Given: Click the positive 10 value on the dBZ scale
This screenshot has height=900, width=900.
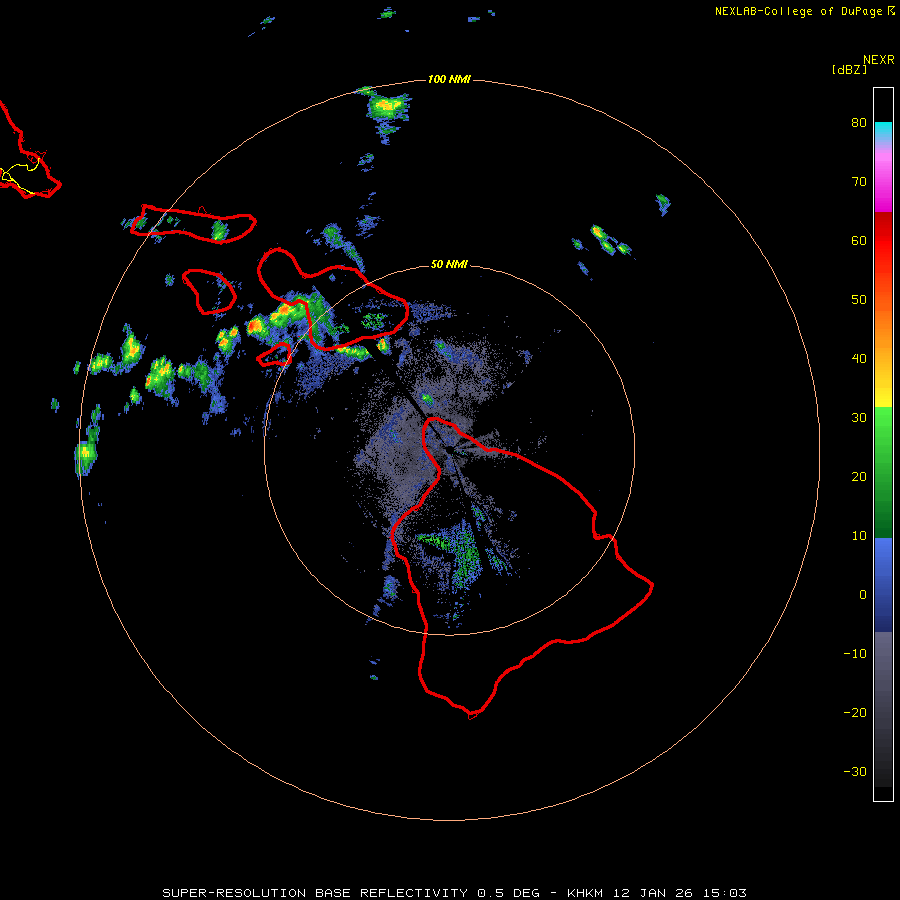Looking at the screenshot, I should pos(859,536).
